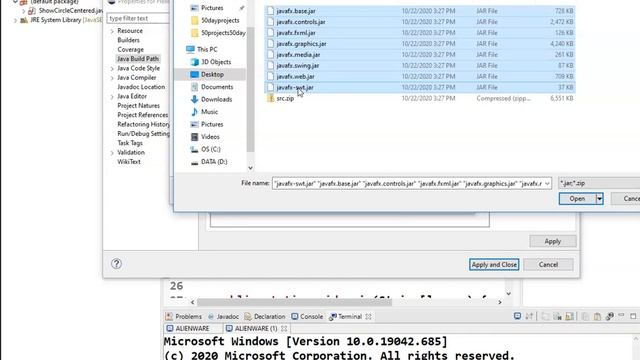Select WikiText in properties tree
The image size is (640, 360).
tap(129, 162)
